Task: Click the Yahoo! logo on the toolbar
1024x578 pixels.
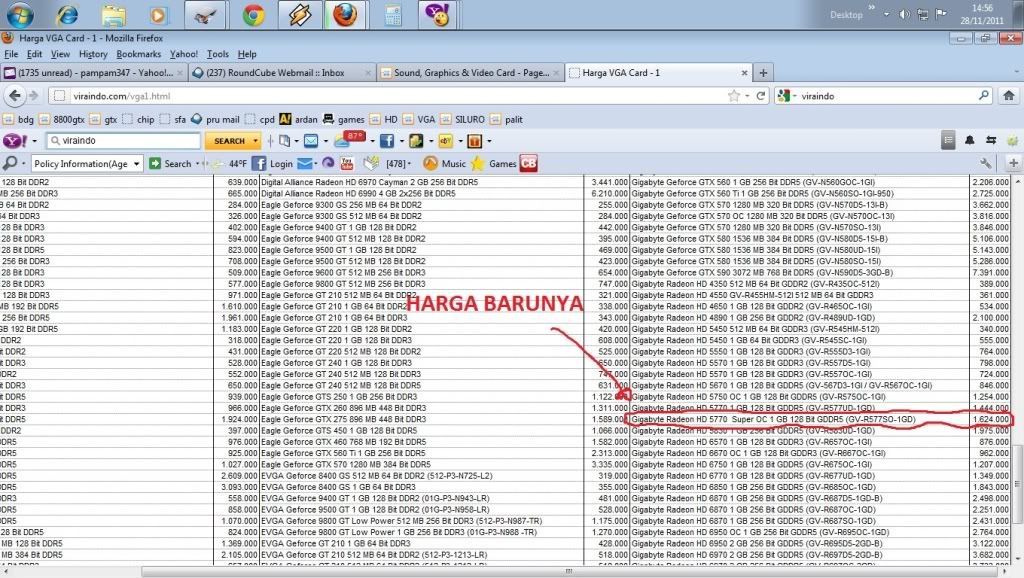Action: point(14,140)
